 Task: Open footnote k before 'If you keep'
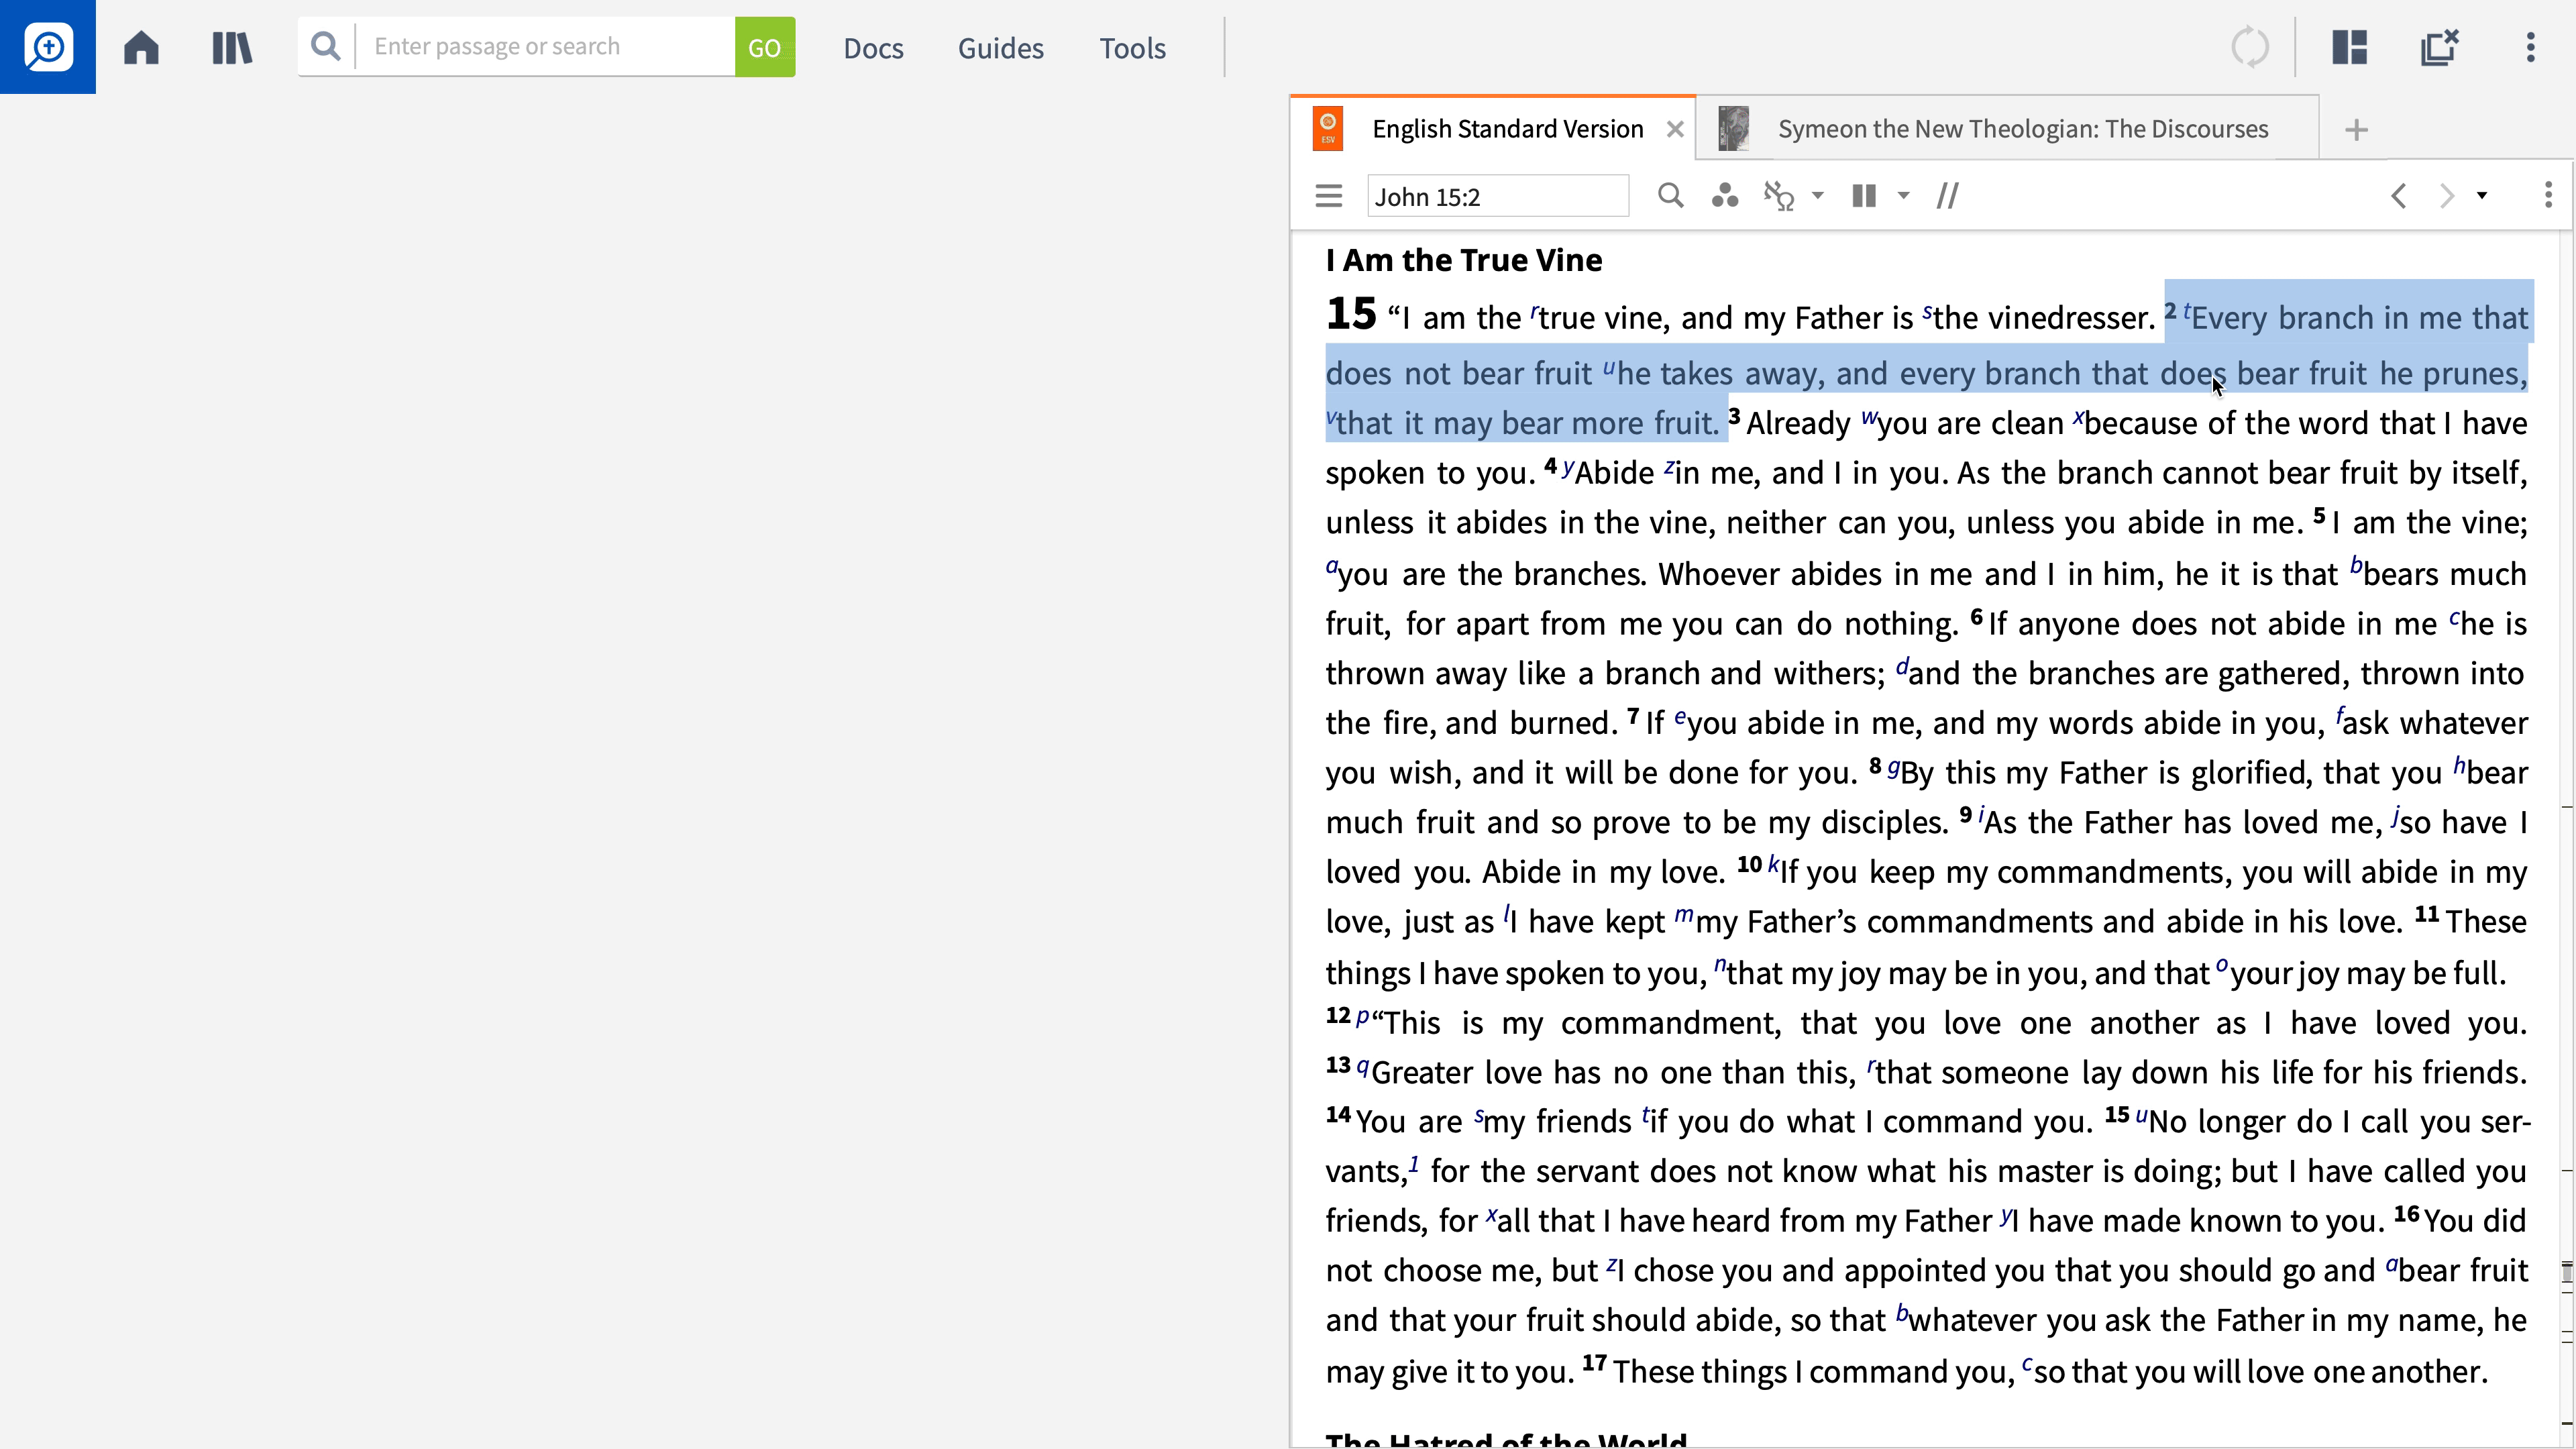(x=1773, y=865)
